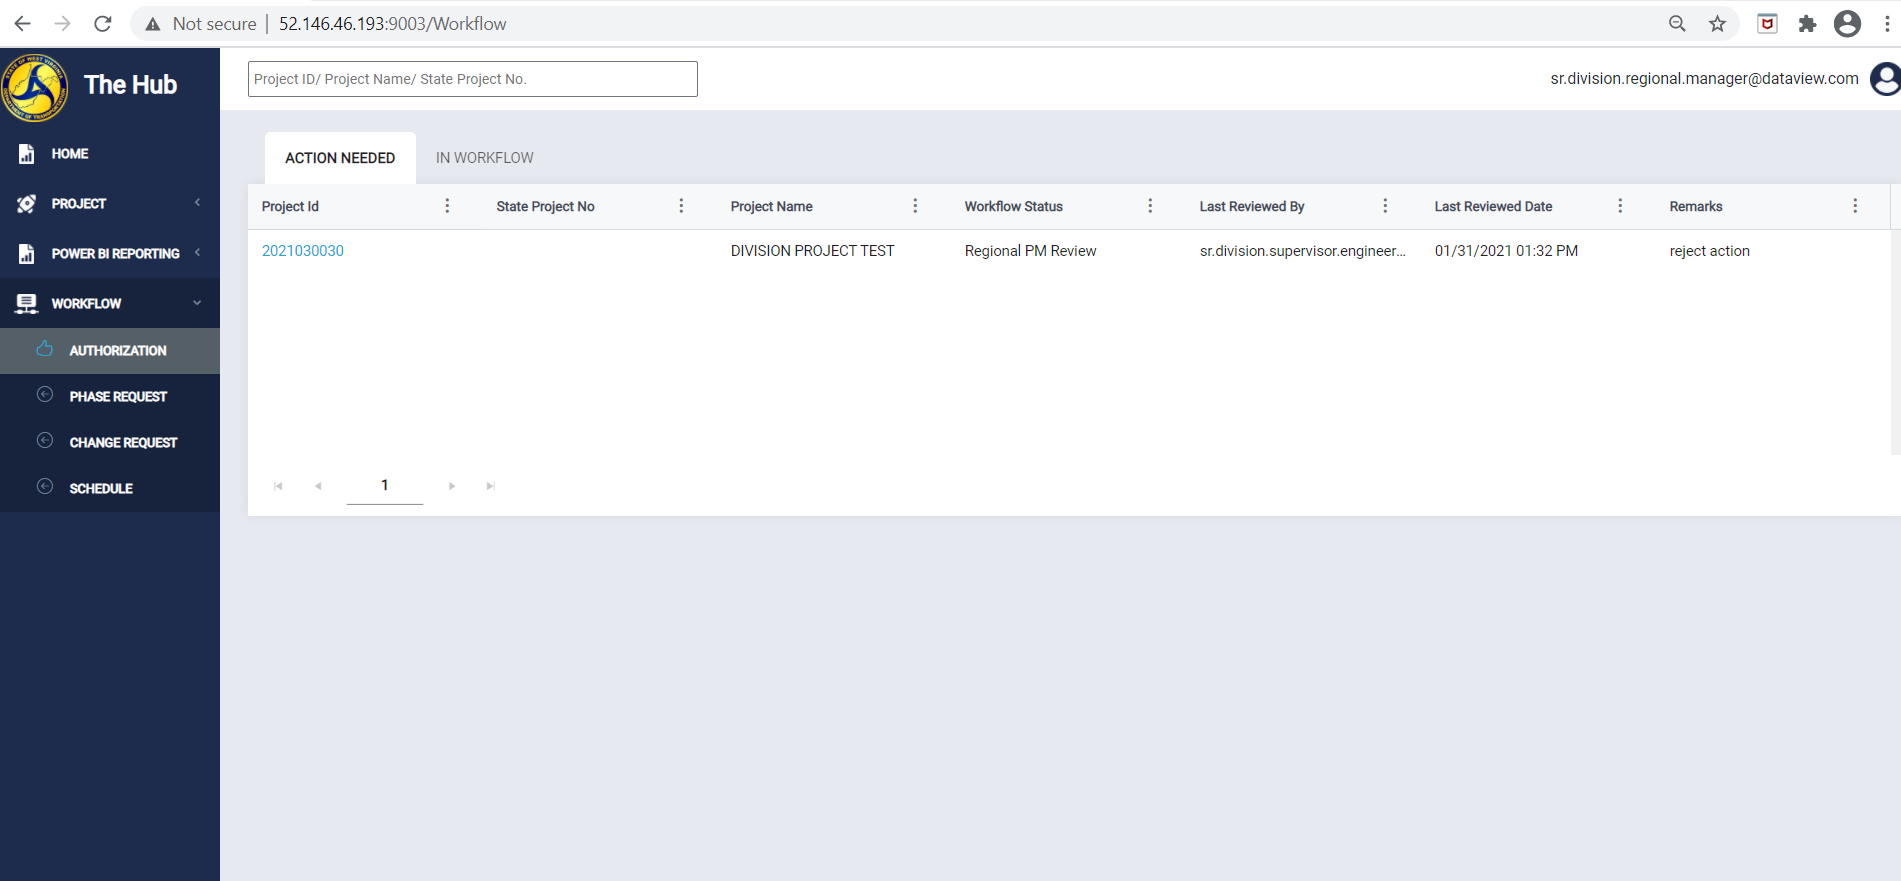Image resolution: width=1901 pixels, height=881 pixels.
Task: Go to previous page of grid
Action: (x=318, y=486)
